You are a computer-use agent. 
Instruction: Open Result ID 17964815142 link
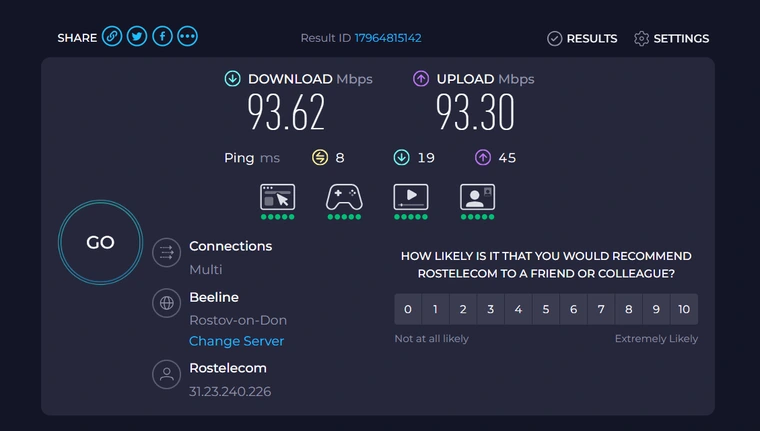coord(388,38)
